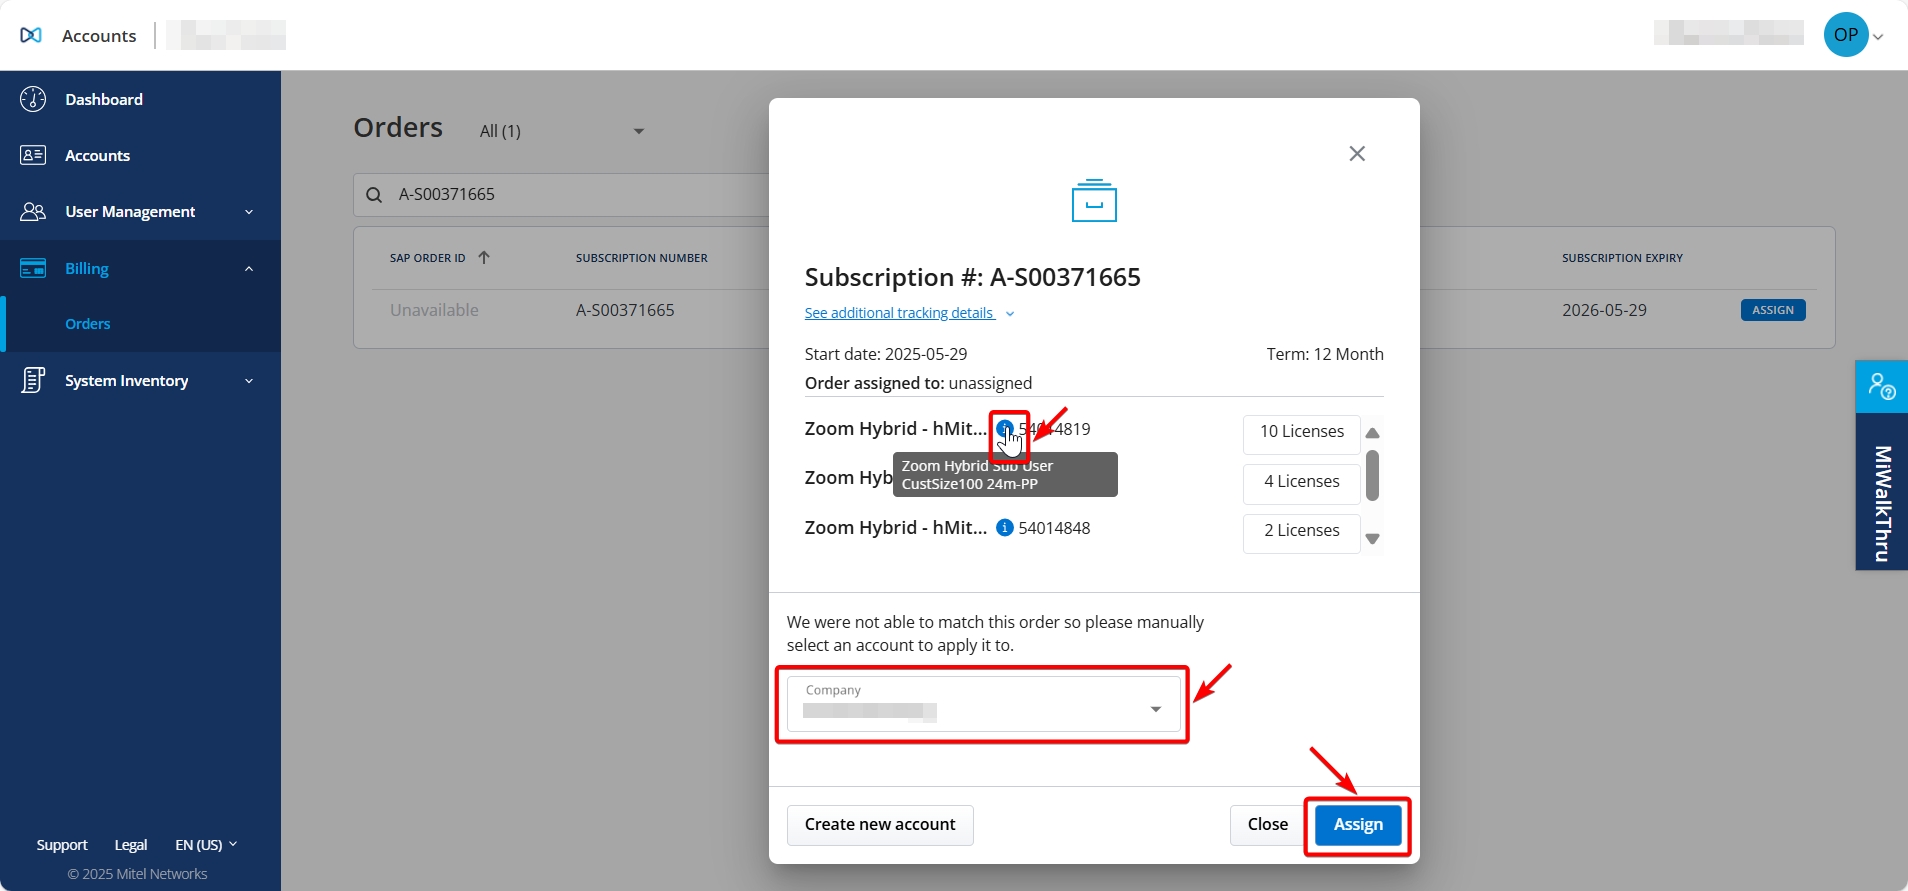Click the Unavailable SAP order cell

[x=434, y=310]
